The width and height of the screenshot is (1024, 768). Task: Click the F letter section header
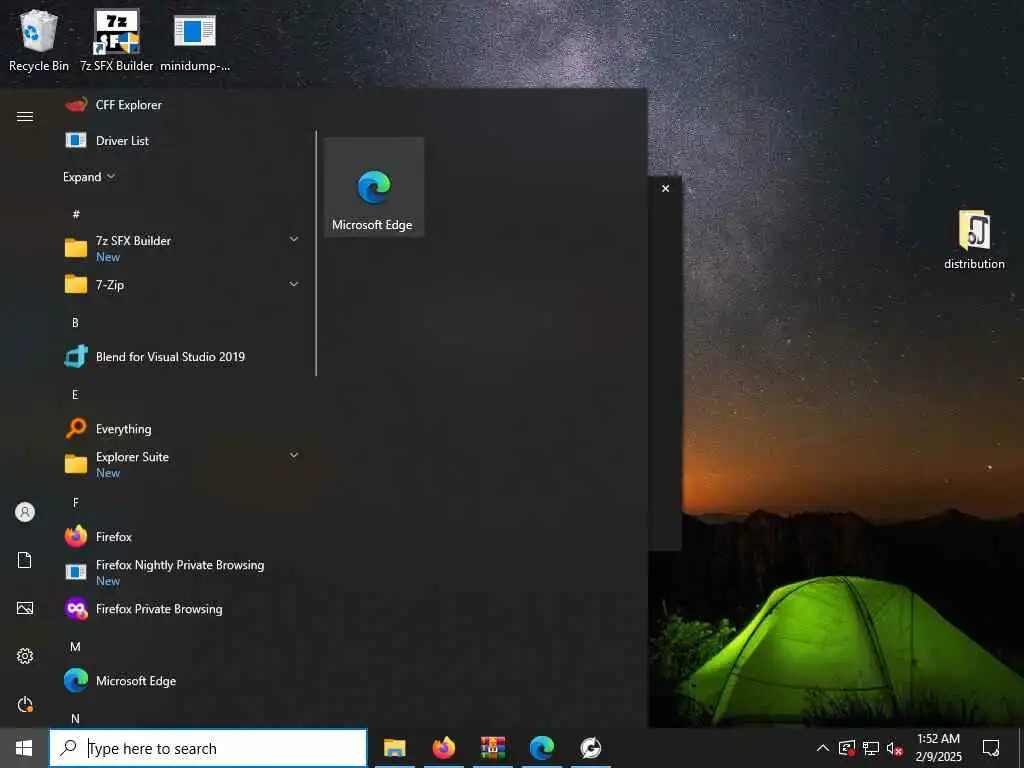click(x=75, y=502)
